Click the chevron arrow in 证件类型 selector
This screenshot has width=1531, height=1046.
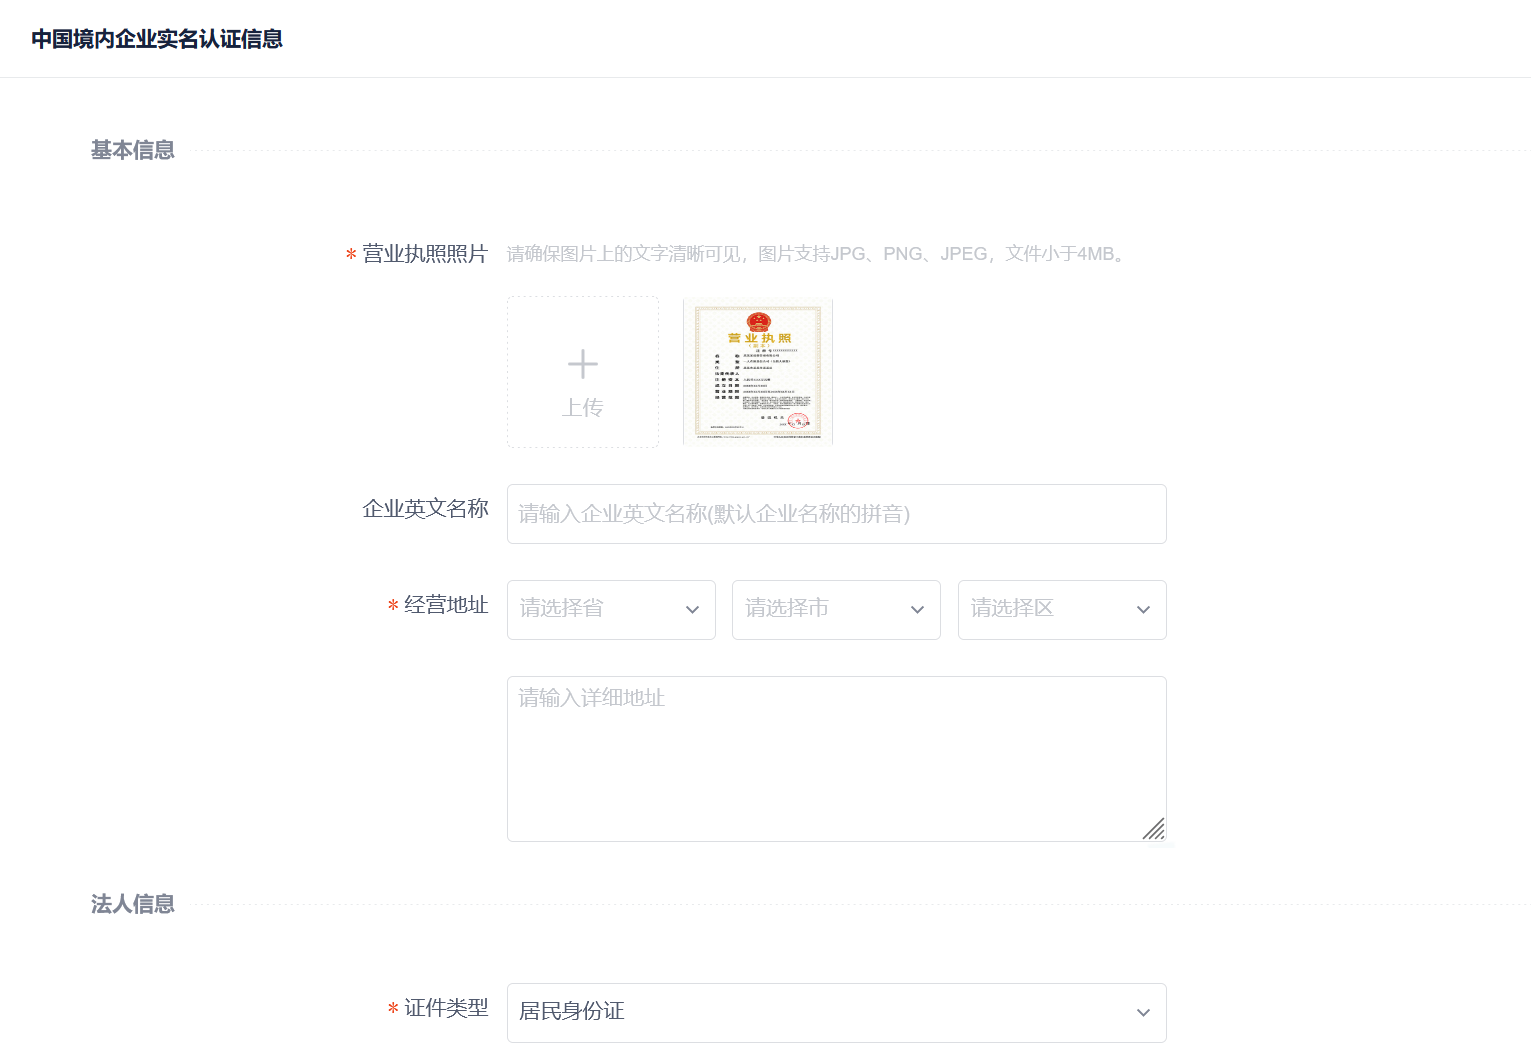coord(1143,1013)
